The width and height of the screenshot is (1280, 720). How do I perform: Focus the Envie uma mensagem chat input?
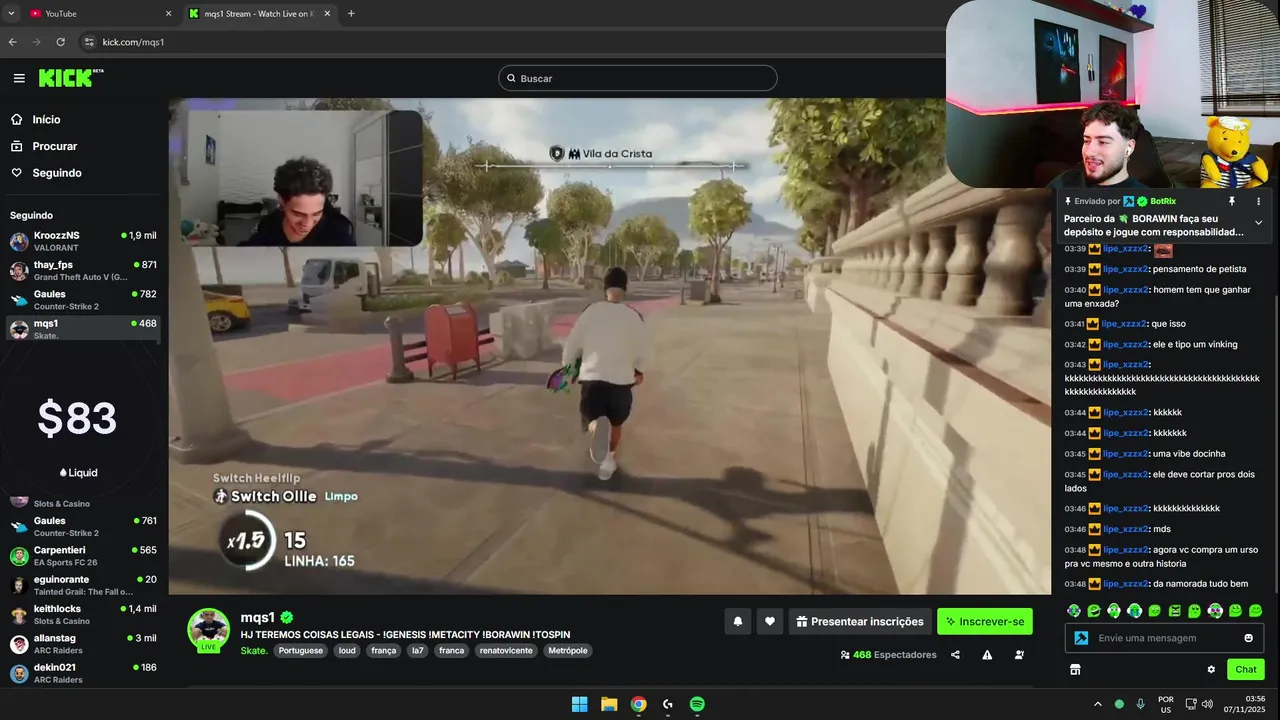(1164, 638)
